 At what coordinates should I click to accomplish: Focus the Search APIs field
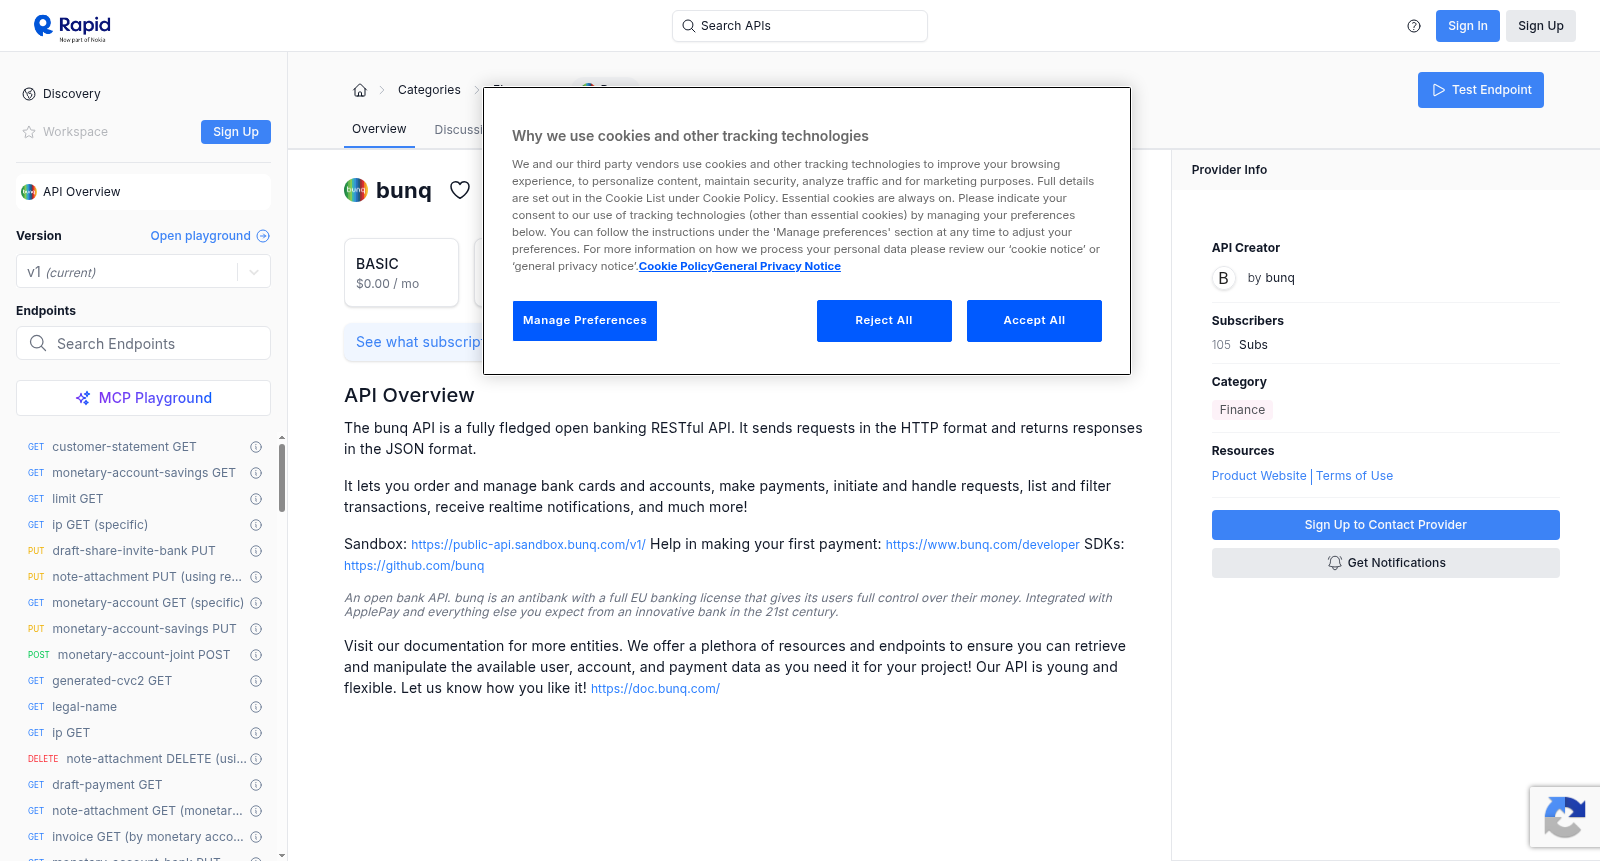(x=800, y=26)
